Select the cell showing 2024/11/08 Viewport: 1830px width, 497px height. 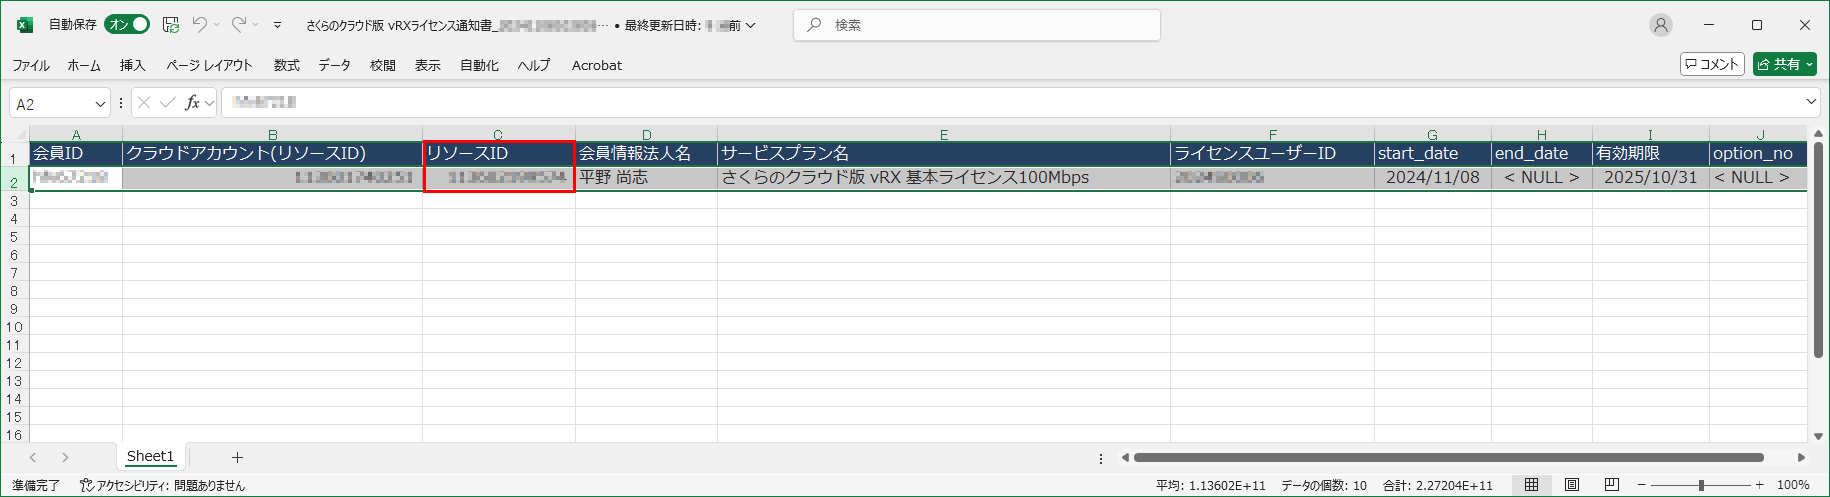pos(1433,178)
